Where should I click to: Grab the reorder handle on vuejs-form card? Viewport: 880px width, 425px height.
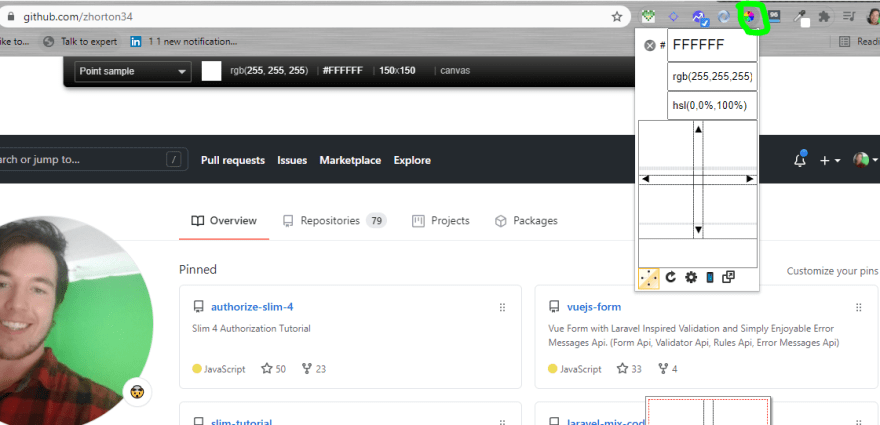click(859, 307)
